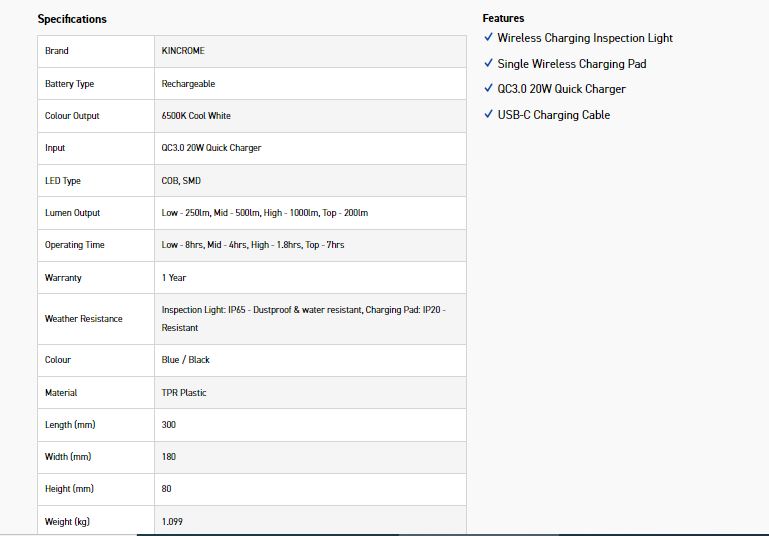Click checkmark beside USB-C Charging Cable
The width and height of the screenshot is (769, 536).
coord(488,114)
